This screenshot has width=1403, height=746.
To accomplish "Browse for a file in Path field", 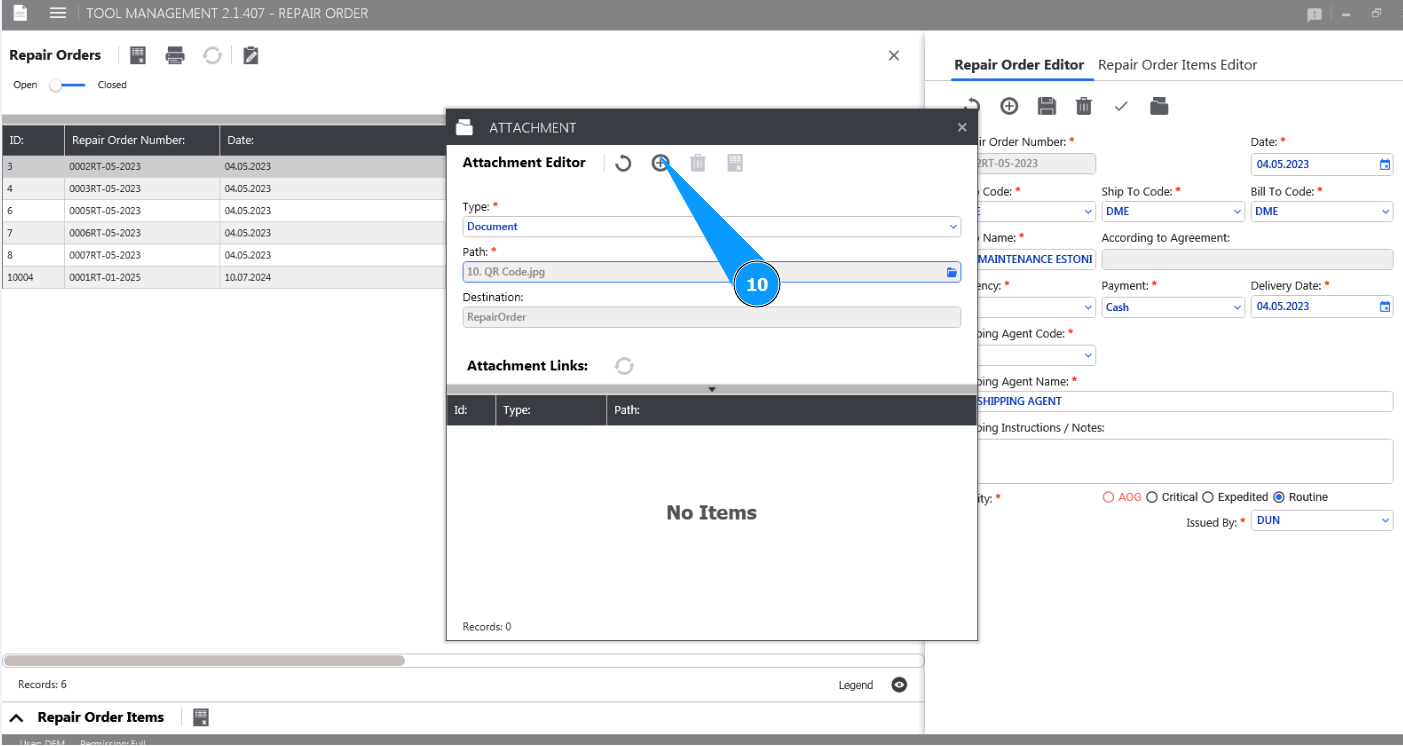I will pyautogui.click(x=952, y=272).
